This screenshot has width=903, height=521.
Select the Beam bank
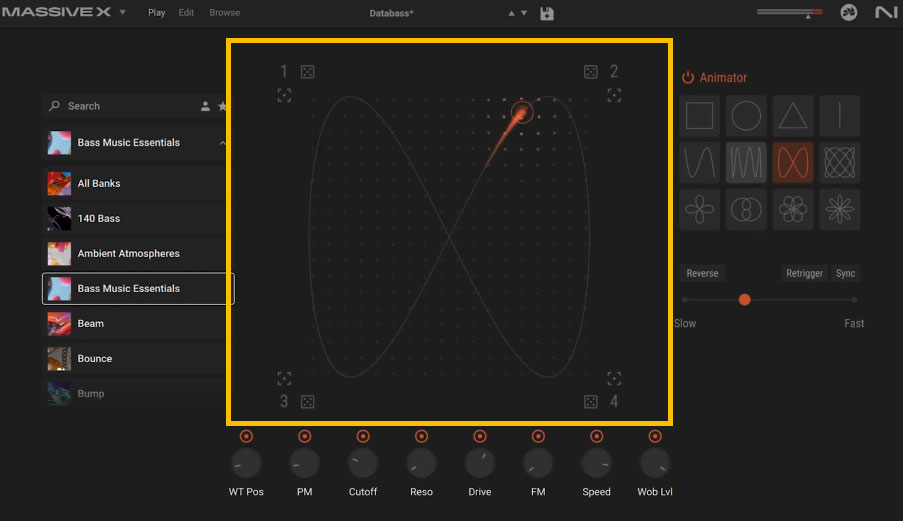(136, 324)
